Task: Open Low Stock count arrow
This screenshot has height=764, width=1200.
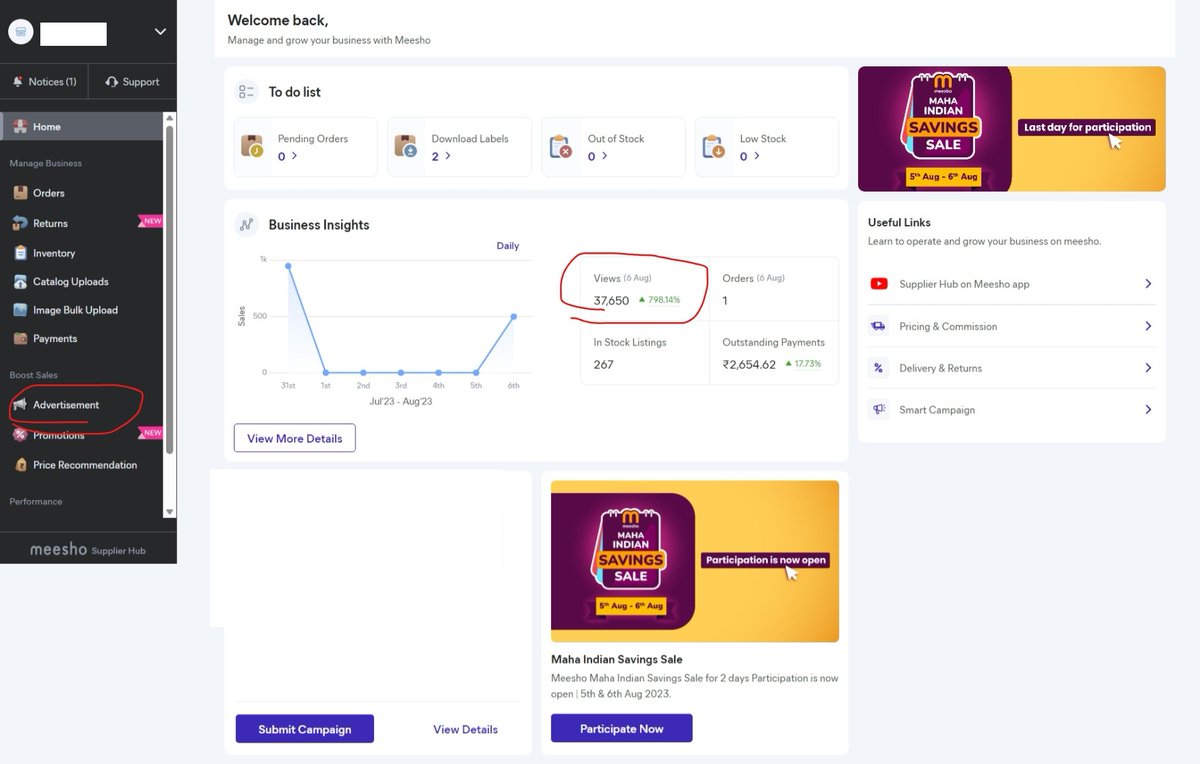Action: (x=756, y=156)
